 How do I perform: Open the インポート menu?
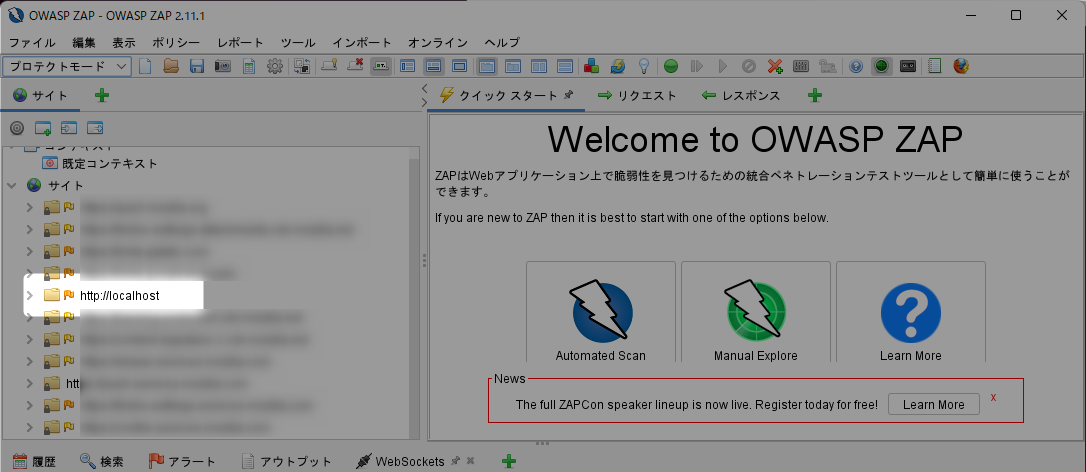coord(362,42)
